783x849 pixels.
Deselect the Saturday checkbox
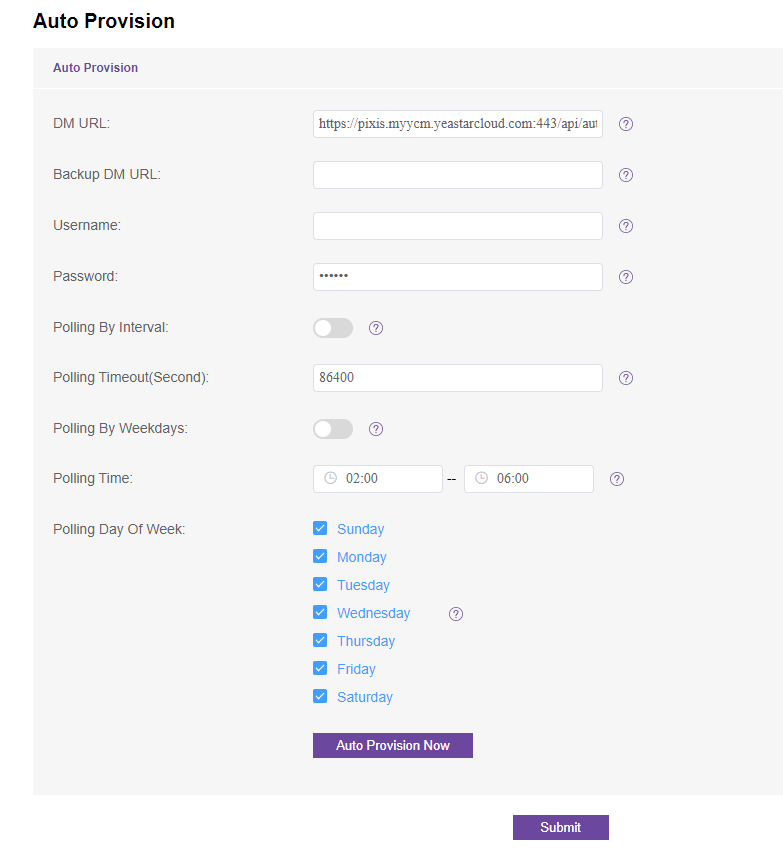coord(320,696)
